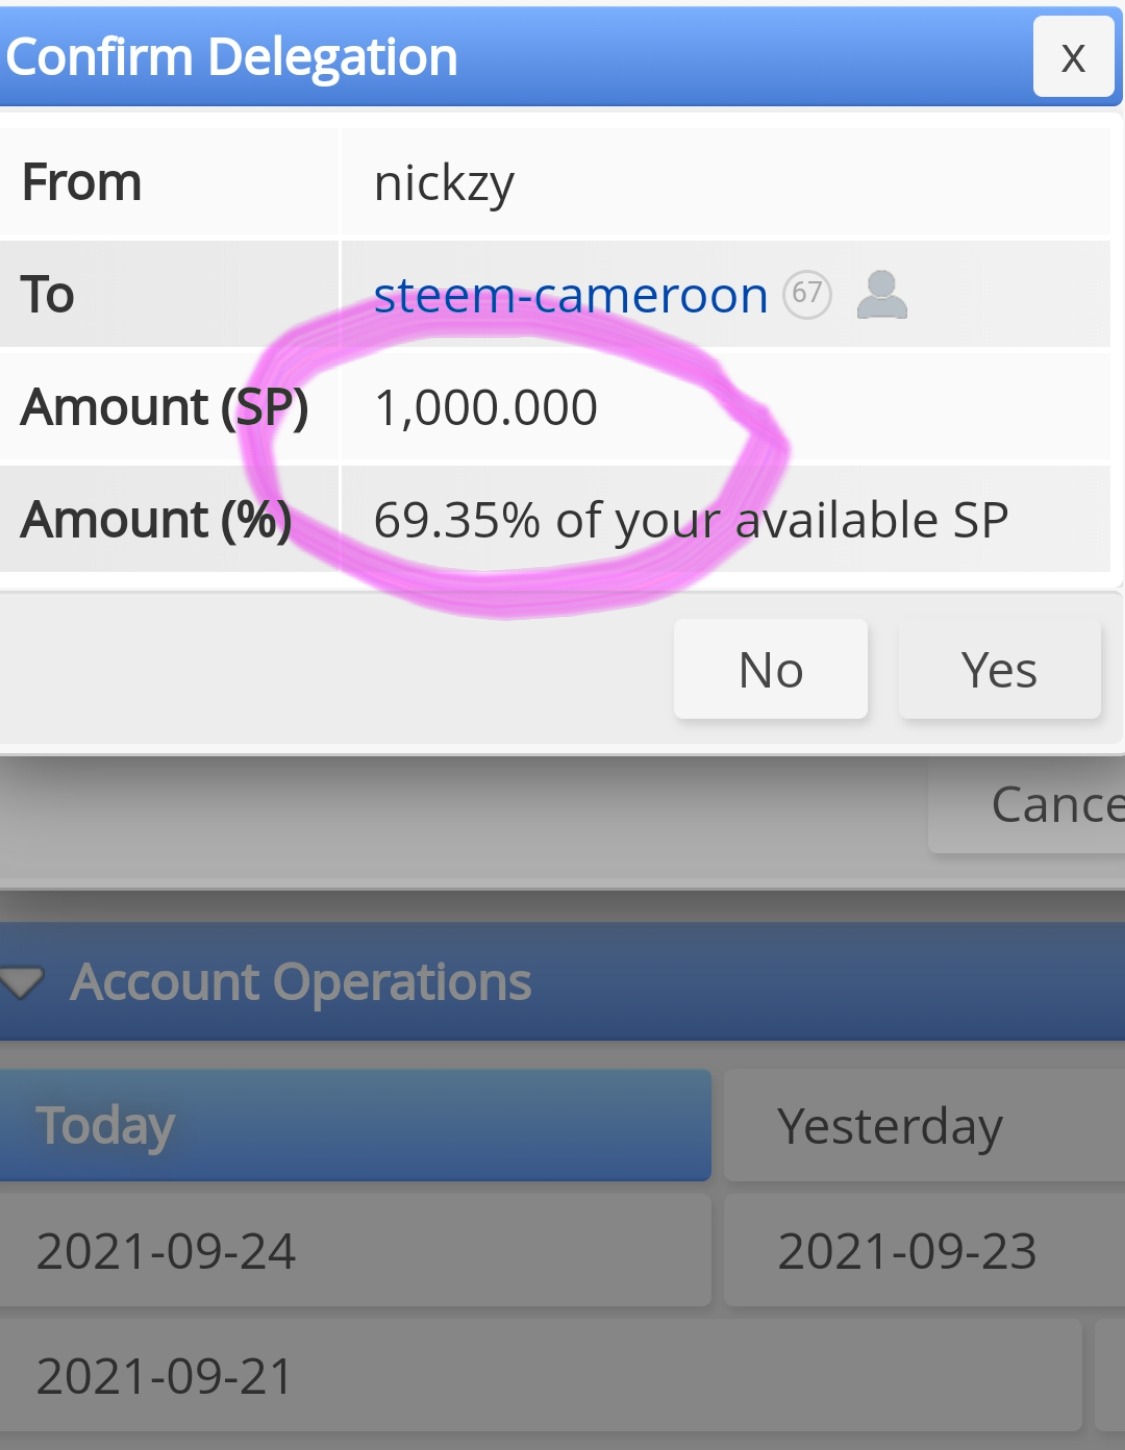This screenshot has height=1450, width=1125.
Task: Click the Amount (SP) row label
Action: 165,408
